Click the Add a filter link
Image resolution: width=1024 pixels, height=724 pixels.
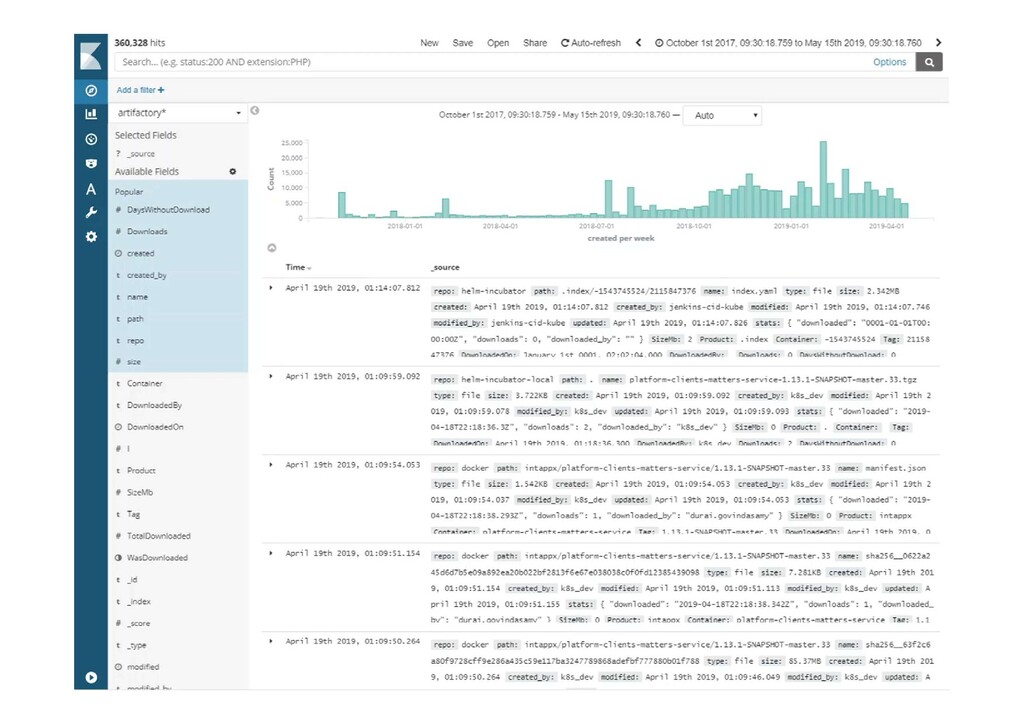coord(140,90)
